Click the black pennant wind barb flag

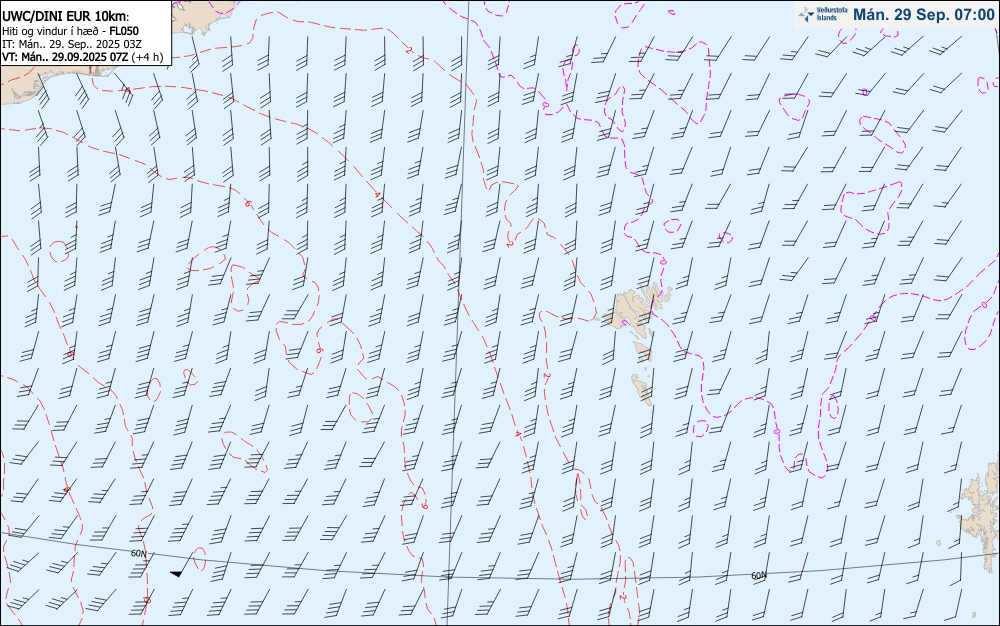click(177, 574)
